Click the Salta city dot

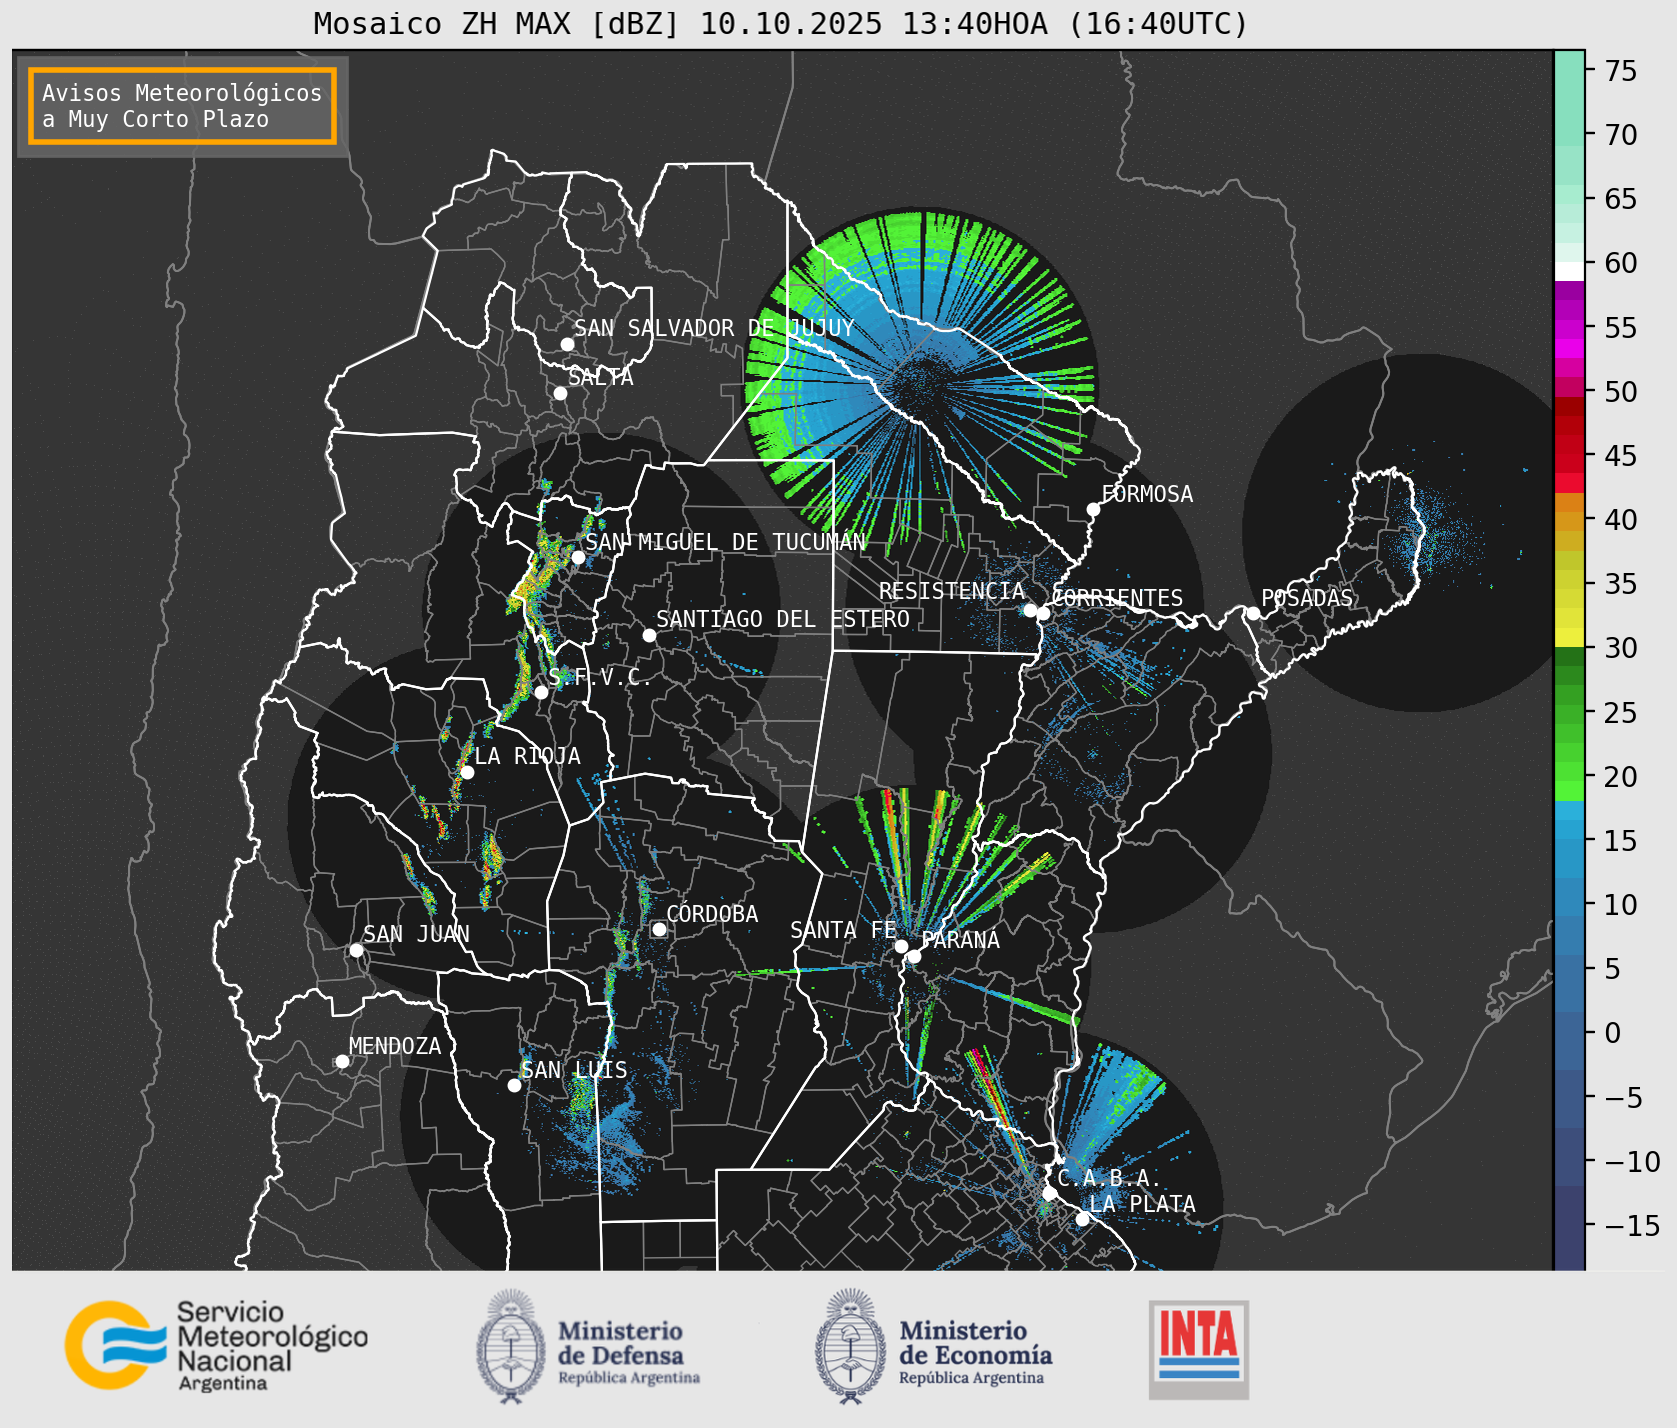[561, 393]
